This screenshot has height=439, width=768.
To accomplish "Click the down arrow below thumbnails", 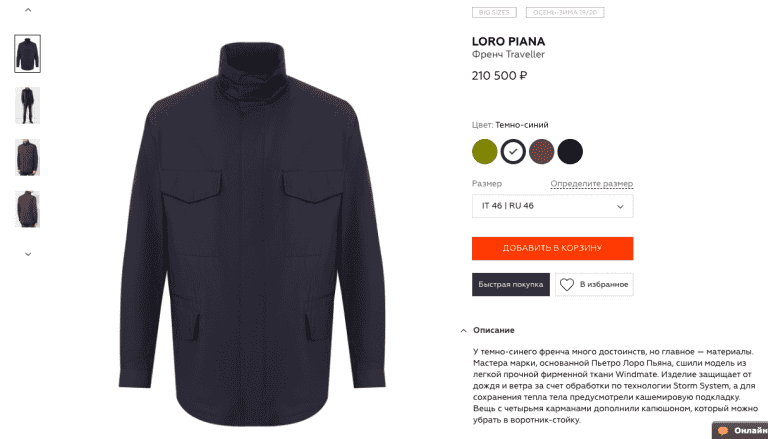I will (x=28, y=254).
